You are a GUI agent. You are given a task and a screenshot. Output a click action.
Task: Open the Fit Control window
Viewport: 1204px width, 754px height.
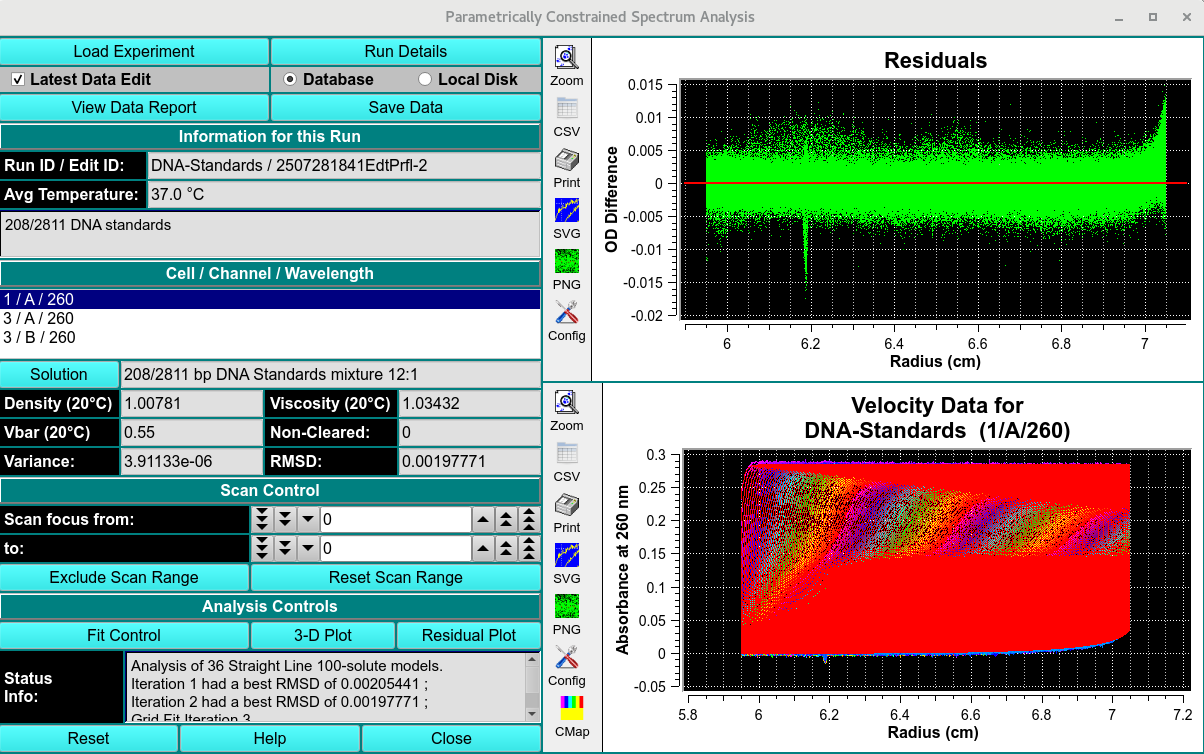(124, 635)
